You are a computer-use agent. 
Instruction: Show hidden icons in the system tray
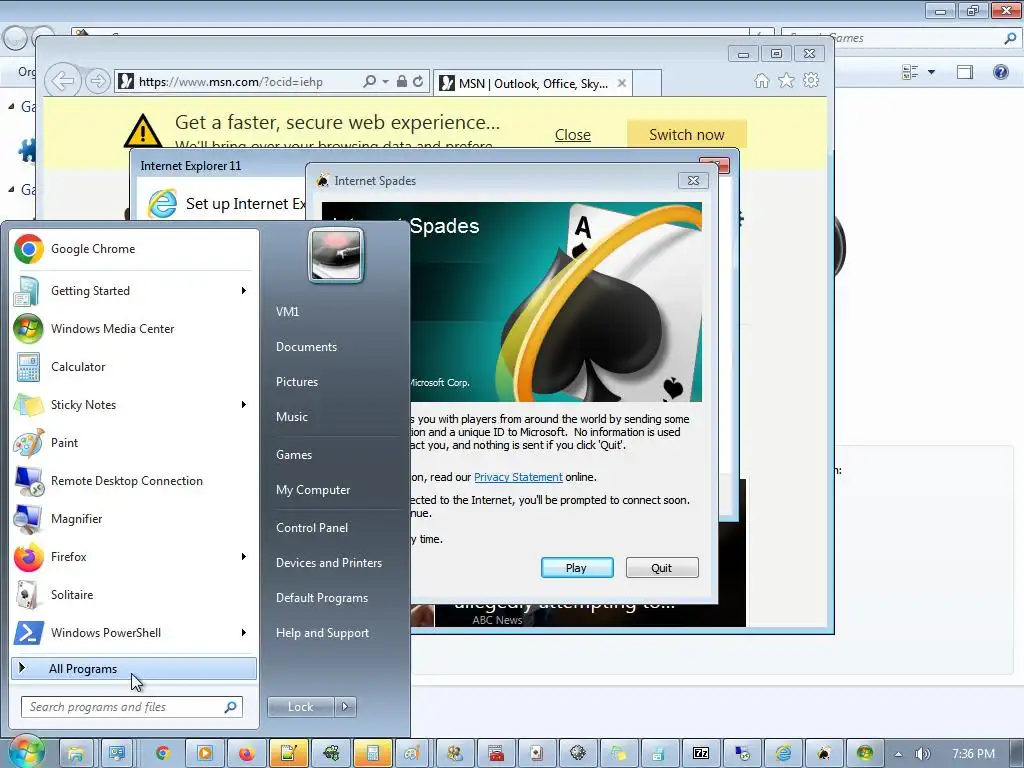pos(899,754)
